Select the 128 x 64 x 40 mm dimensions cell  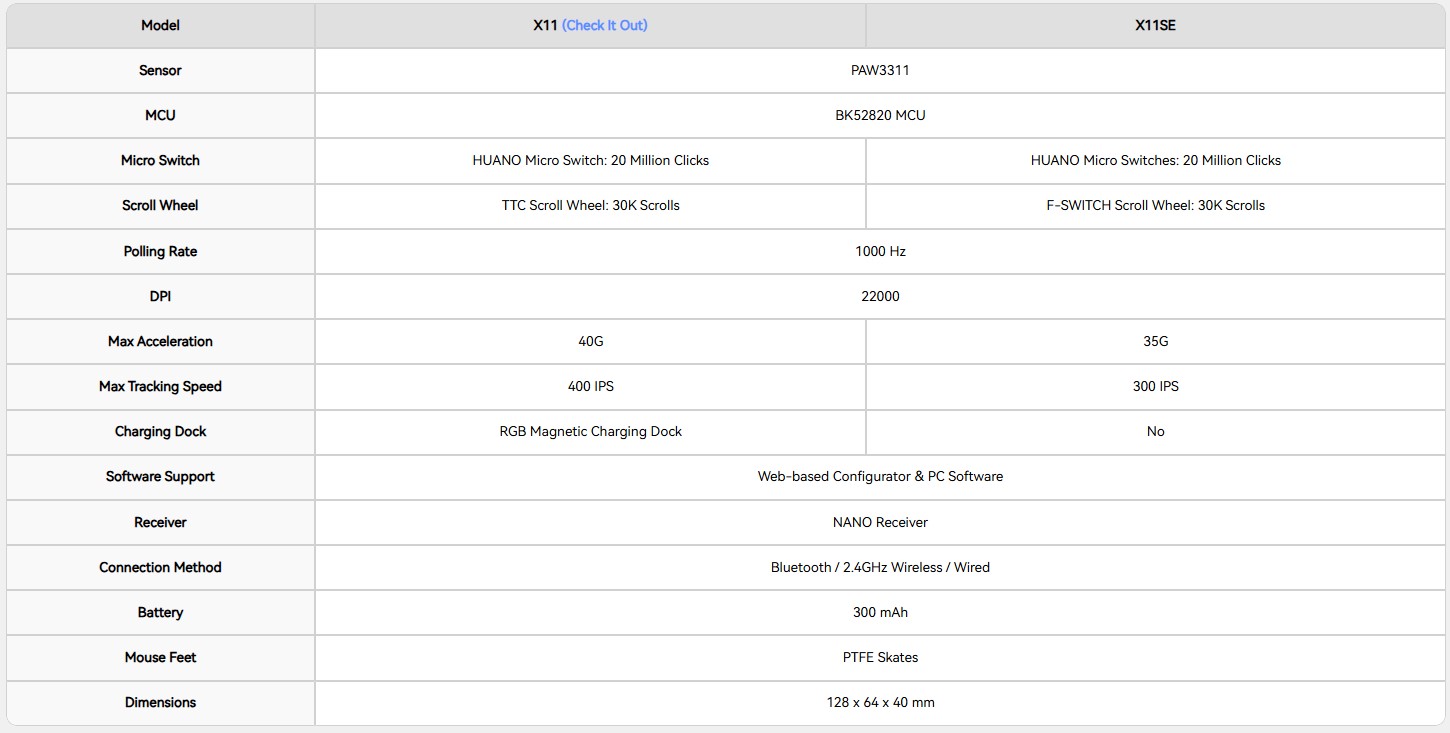880,702
